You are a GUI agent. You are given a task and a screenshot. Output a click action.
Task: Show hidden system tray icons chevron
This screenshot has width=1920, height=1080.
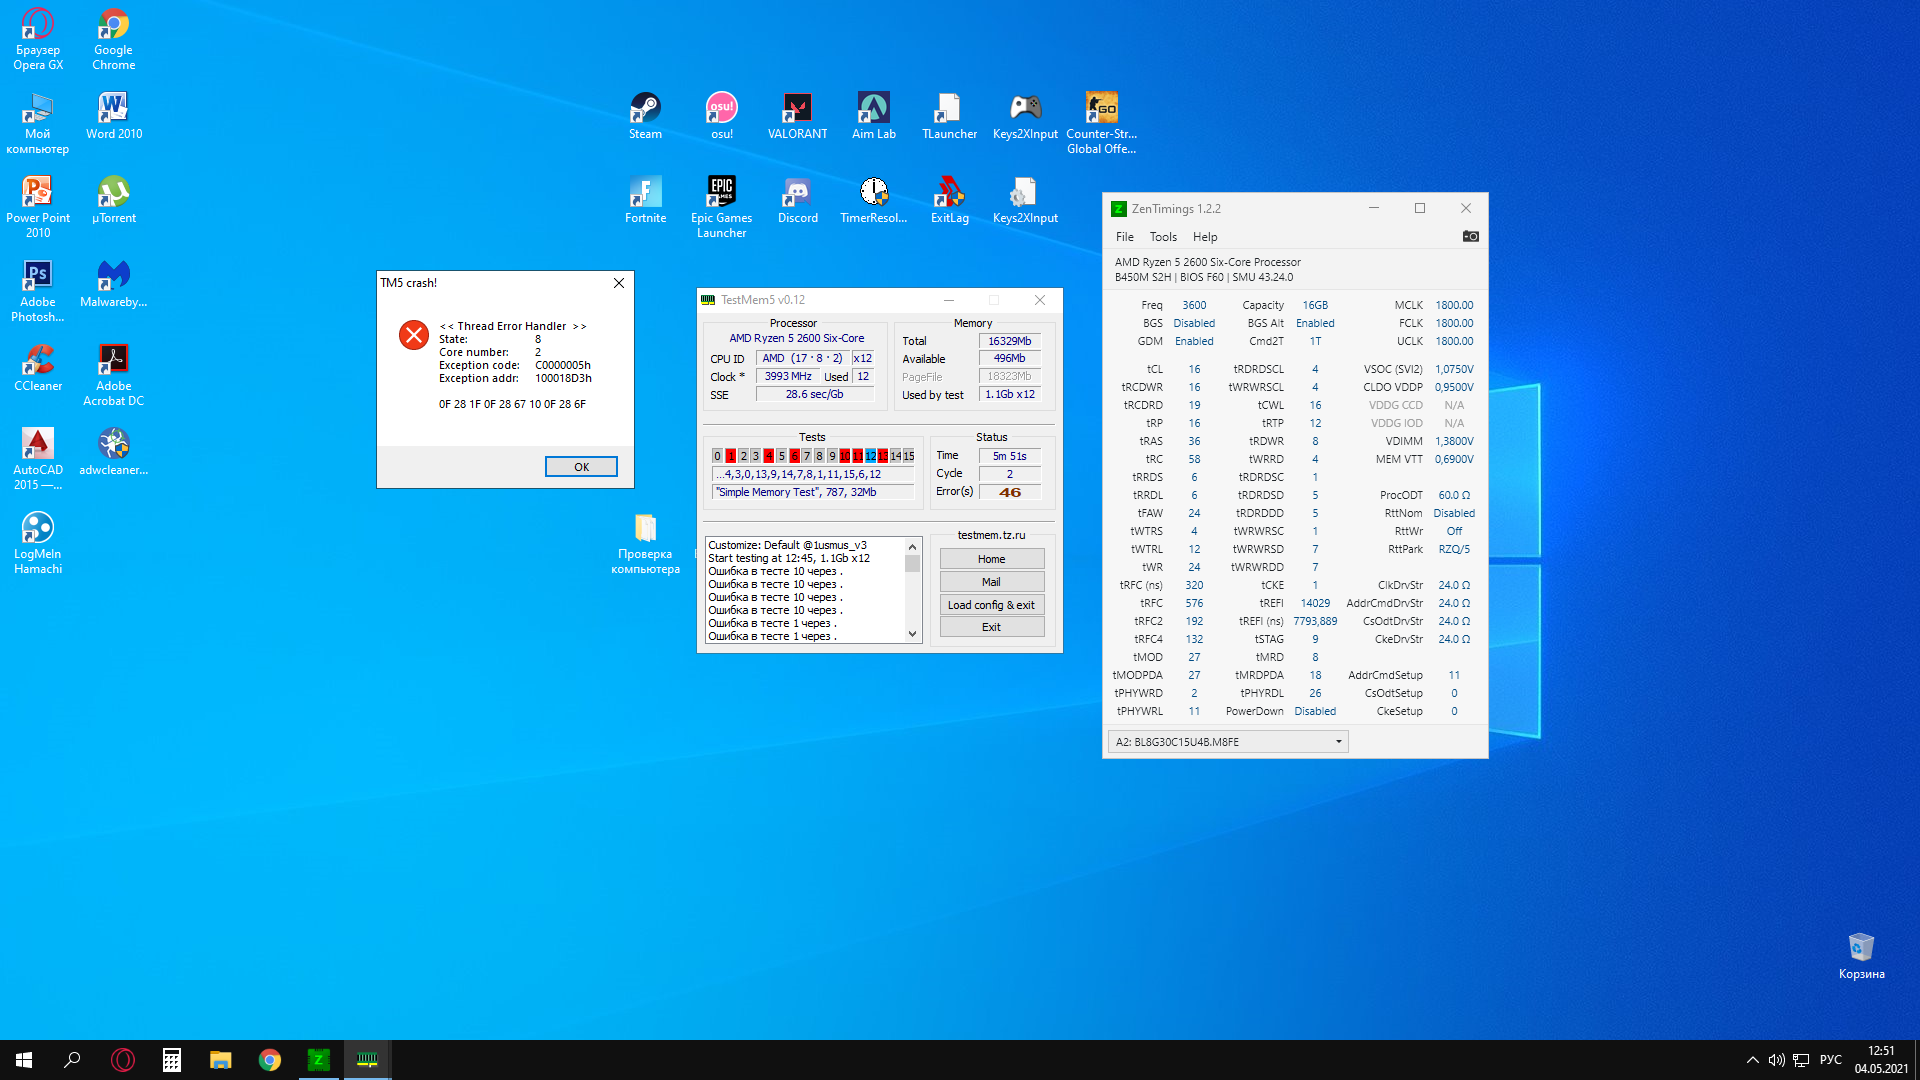pyautogui.click(x=1752, y=1060)
